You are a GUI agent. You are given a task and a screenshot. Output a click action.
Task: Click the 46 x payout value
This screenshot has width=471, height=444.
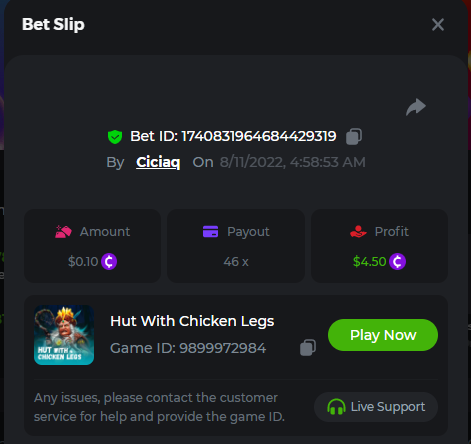(236, 262)
